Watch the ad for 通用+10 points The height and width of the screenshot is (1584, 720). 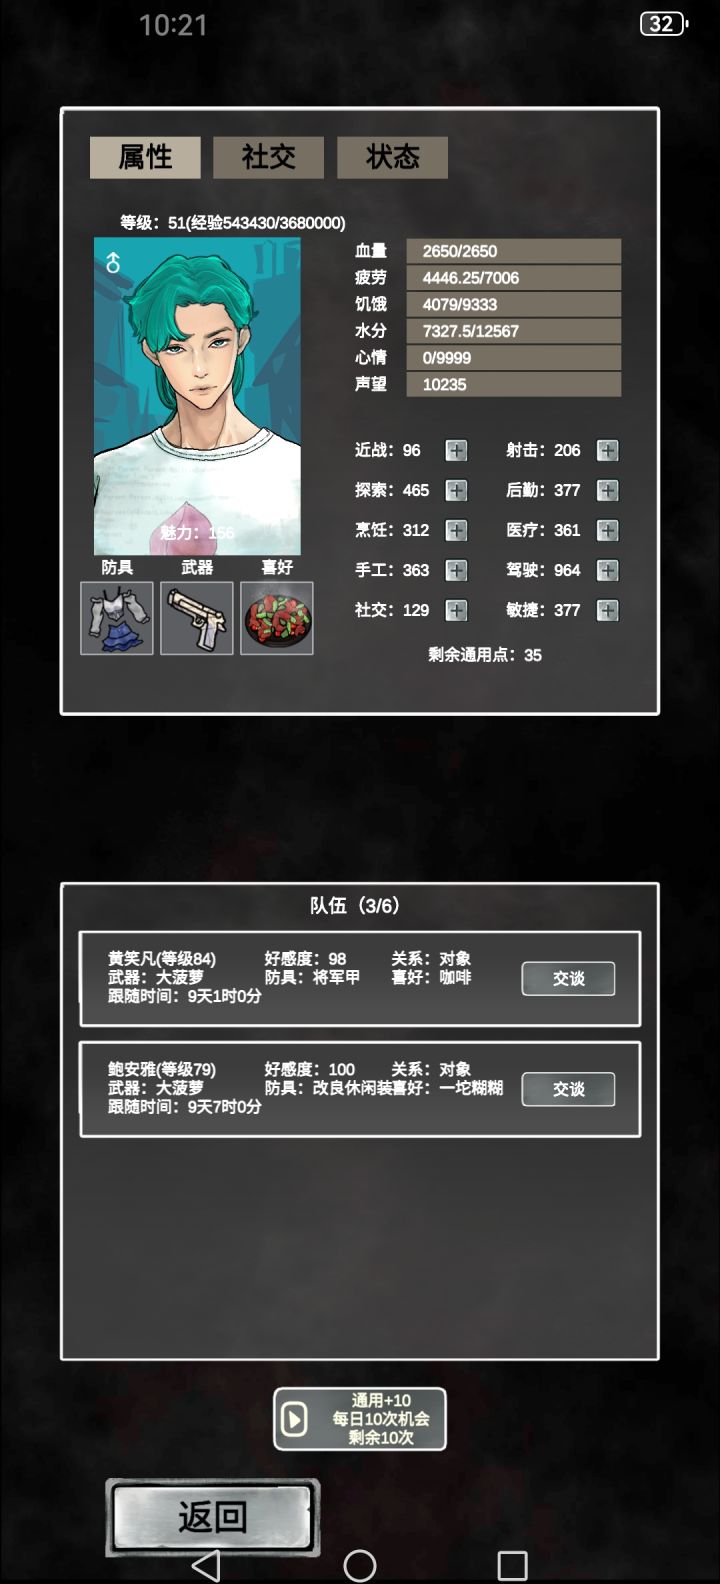click(360, 1418)
